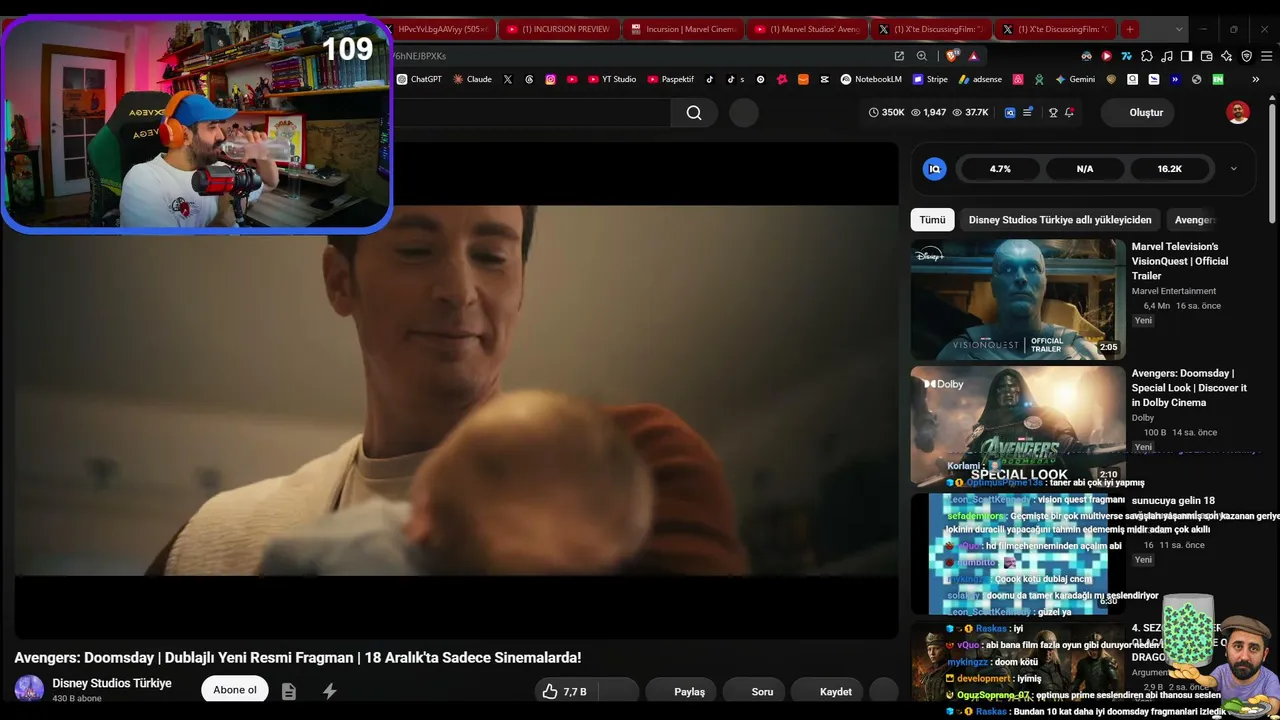Expand the IQ stats panel chevron
The height and width of the screenshot is (720, 1280).
point(1233,169)
